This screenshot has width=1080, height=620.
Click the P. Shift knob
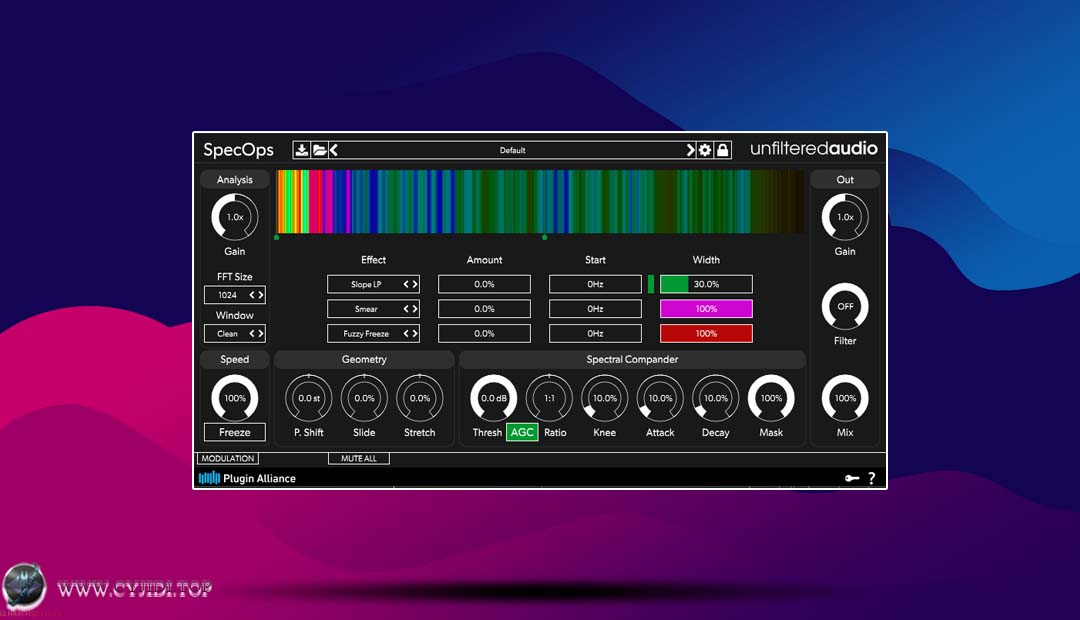coord(309,398)
